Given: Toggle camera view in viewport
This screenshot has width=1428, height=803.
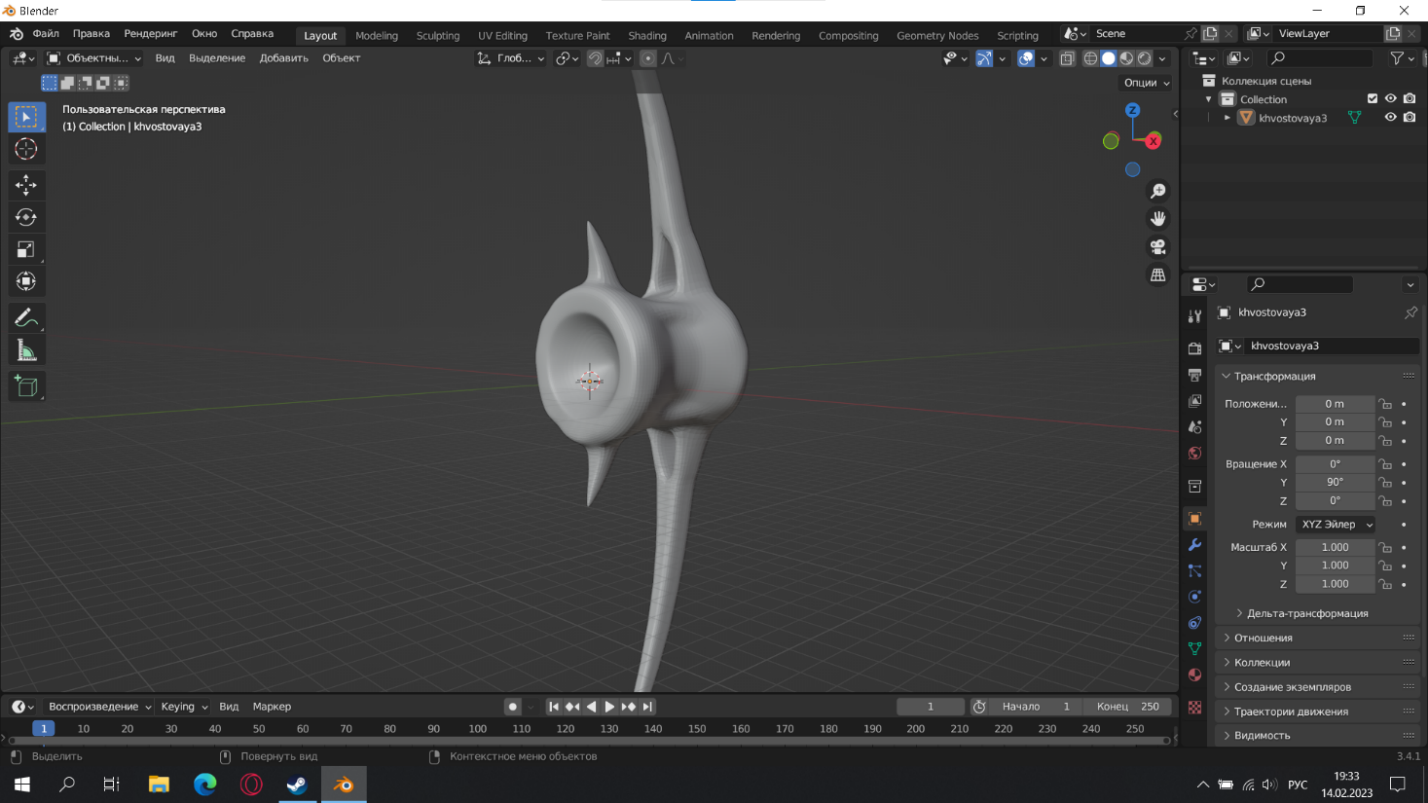Looking at the screenshot, I should click(x=1158, y=247).
